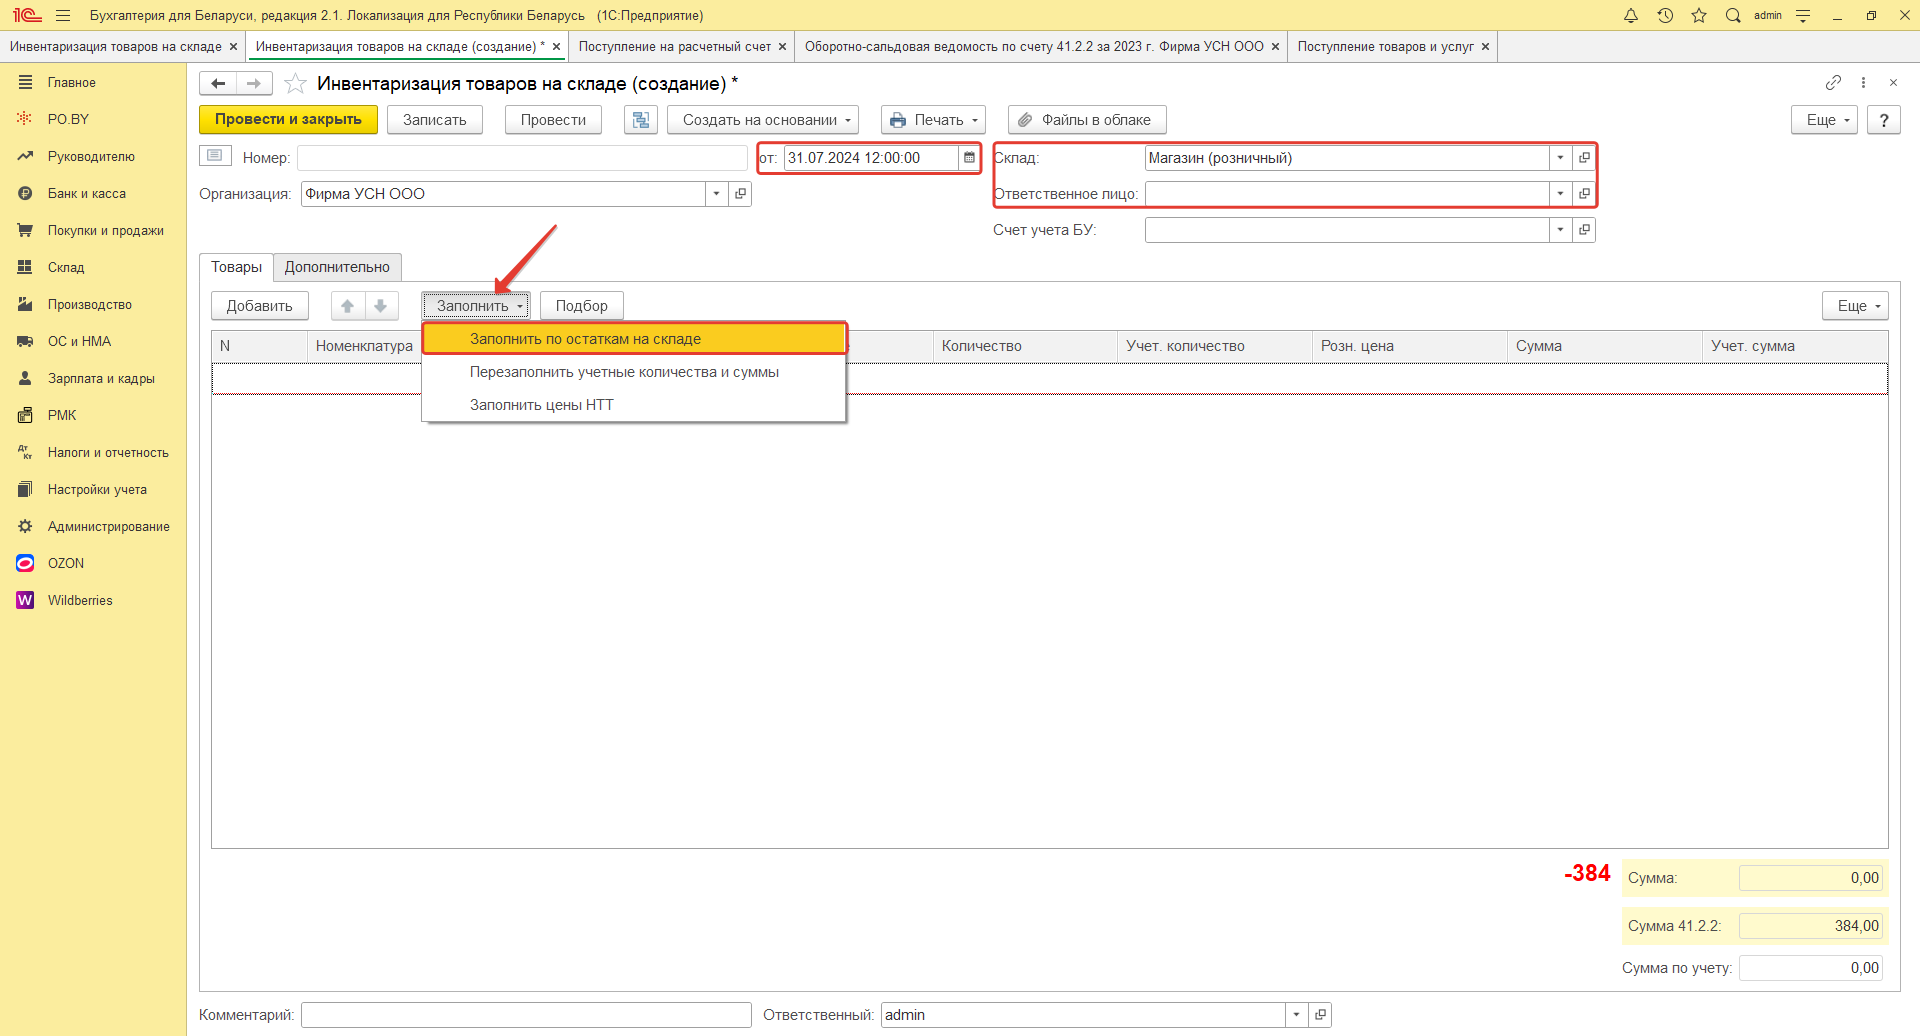Screen dimensions: 1920x1036
Task: Click into the Комментарий field
Action: coord(526,1015)
